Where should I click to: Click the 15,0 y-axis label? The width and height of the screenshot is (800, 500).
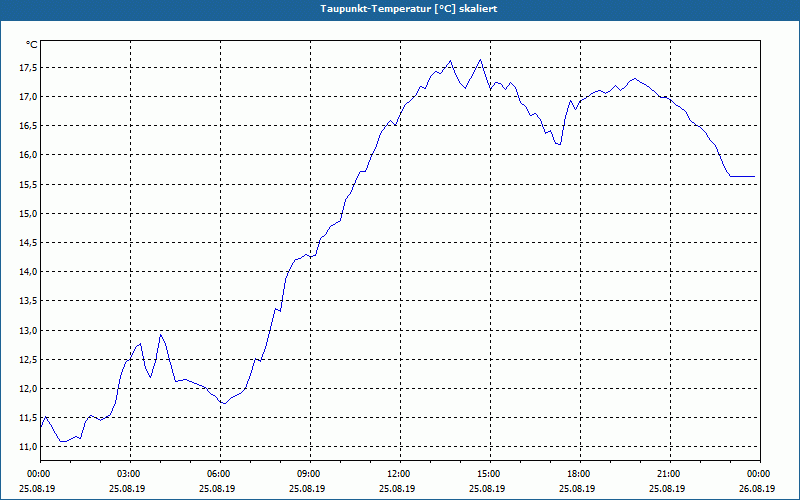28,214
